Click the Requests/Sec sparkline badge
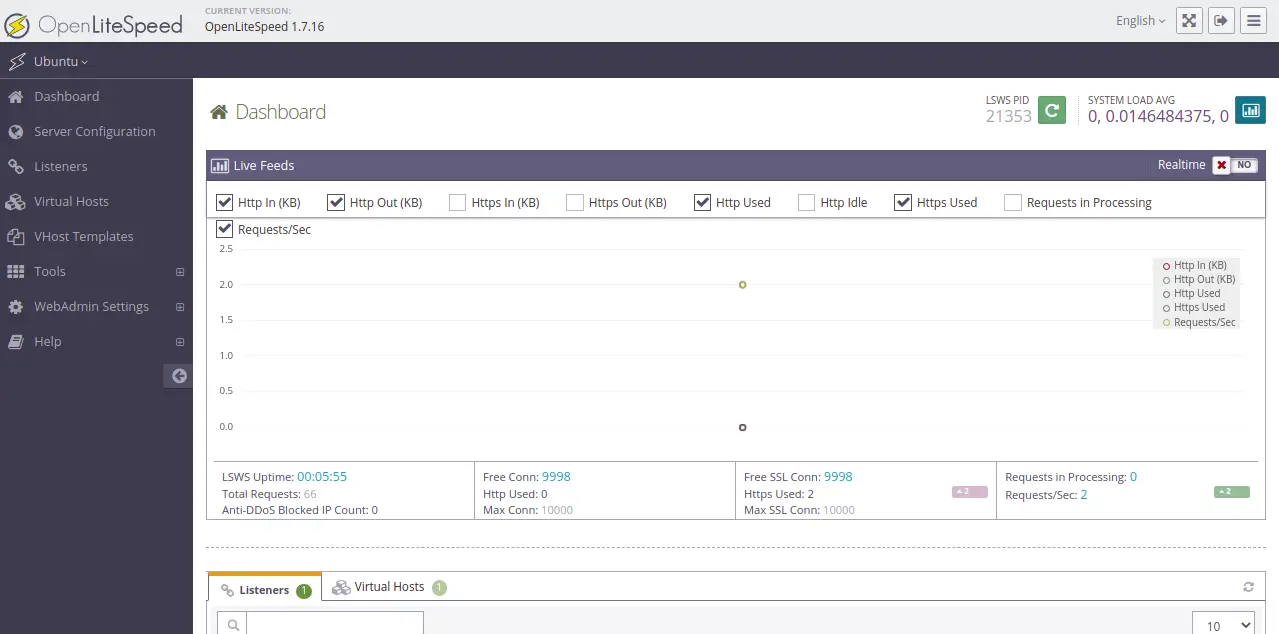 [x=1232, y=492]
